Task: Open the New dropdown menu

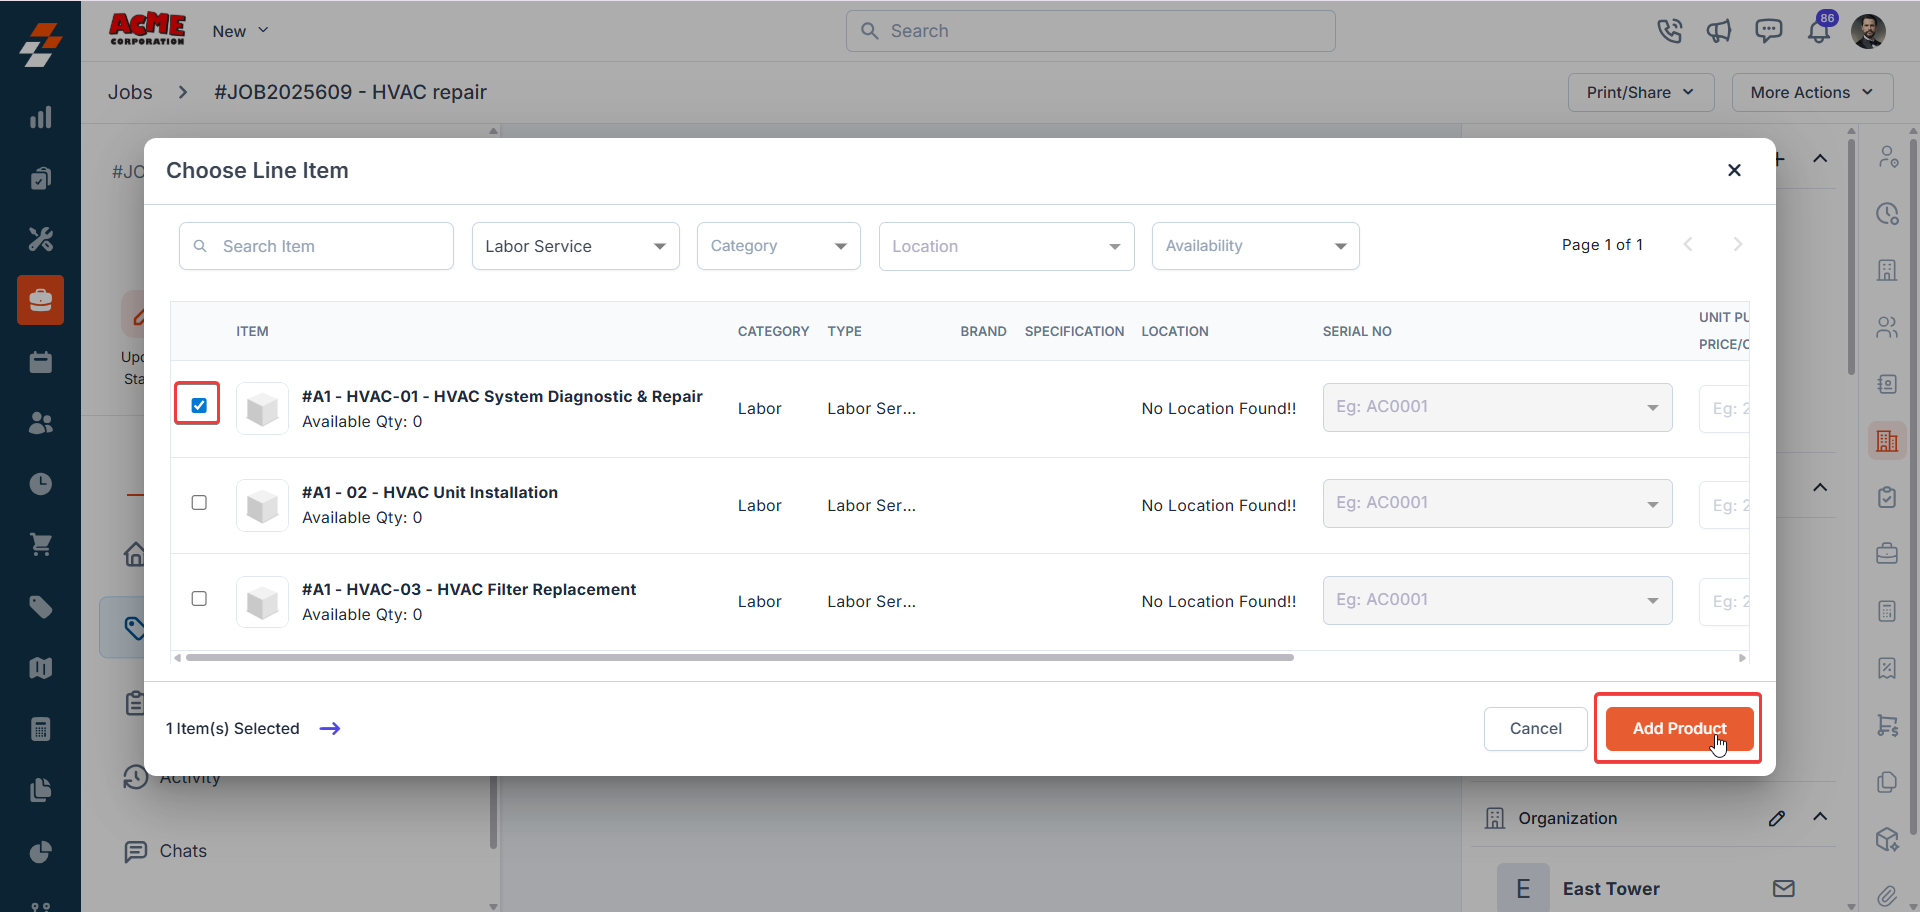Action: (240, 31)
